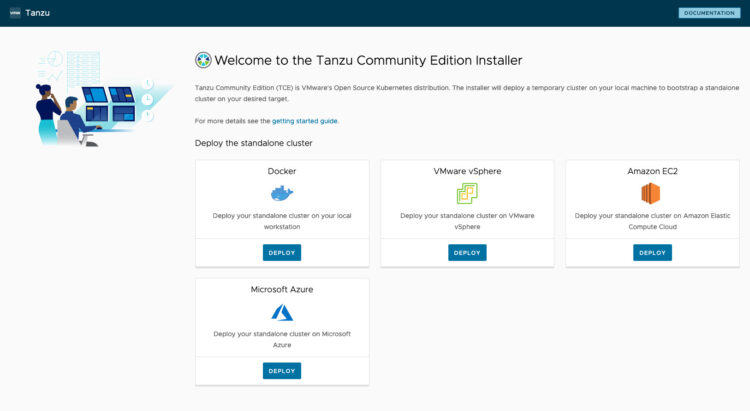Image resolution: width=750 pixels, height=411 pixels.
Task: Open the Documentation button
Action: [709, 13]
